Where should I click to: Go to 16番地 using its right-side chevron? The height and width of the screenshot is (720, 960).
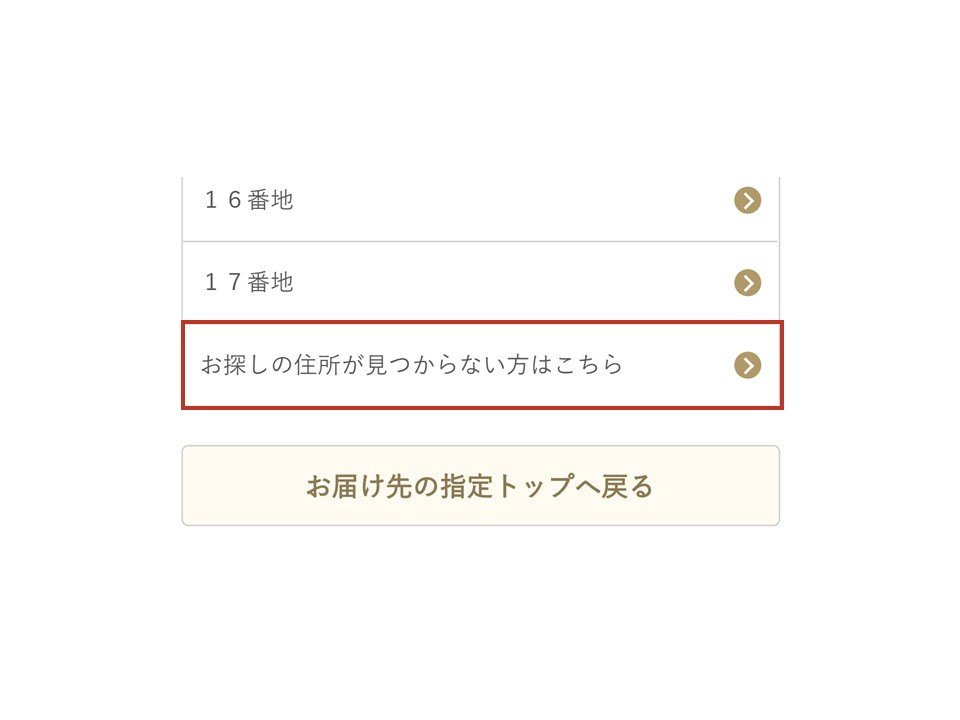coord(747,201)
